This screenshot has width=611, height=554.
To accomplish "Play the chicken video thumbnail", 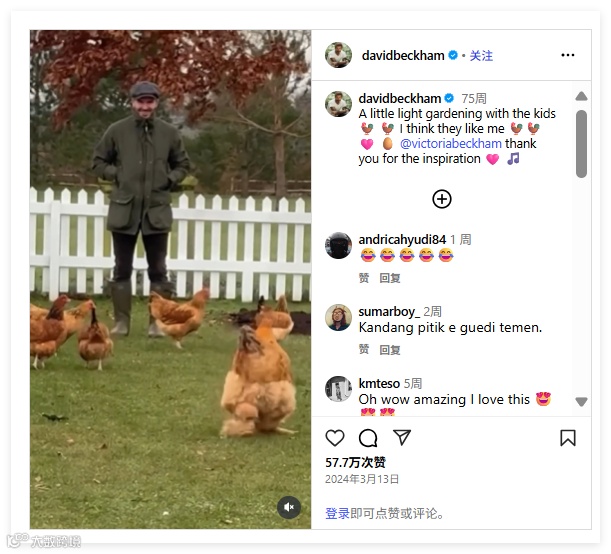I will 170,279.
